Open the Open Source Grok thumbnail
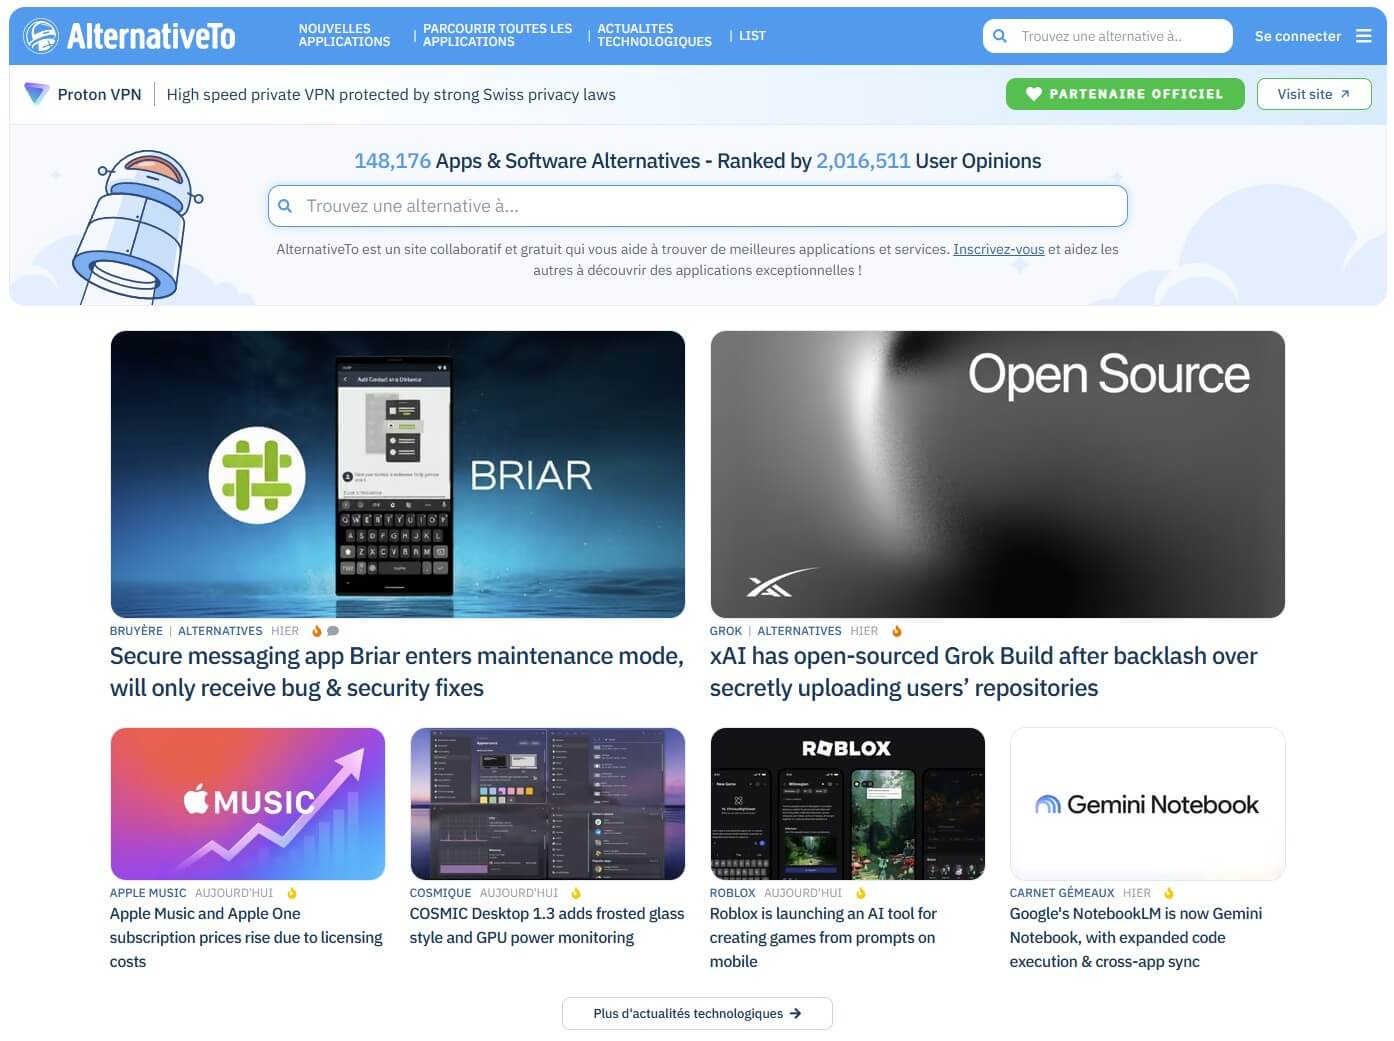The image size is (1394, 1041). pyautogui.click(x=997, y=474)
